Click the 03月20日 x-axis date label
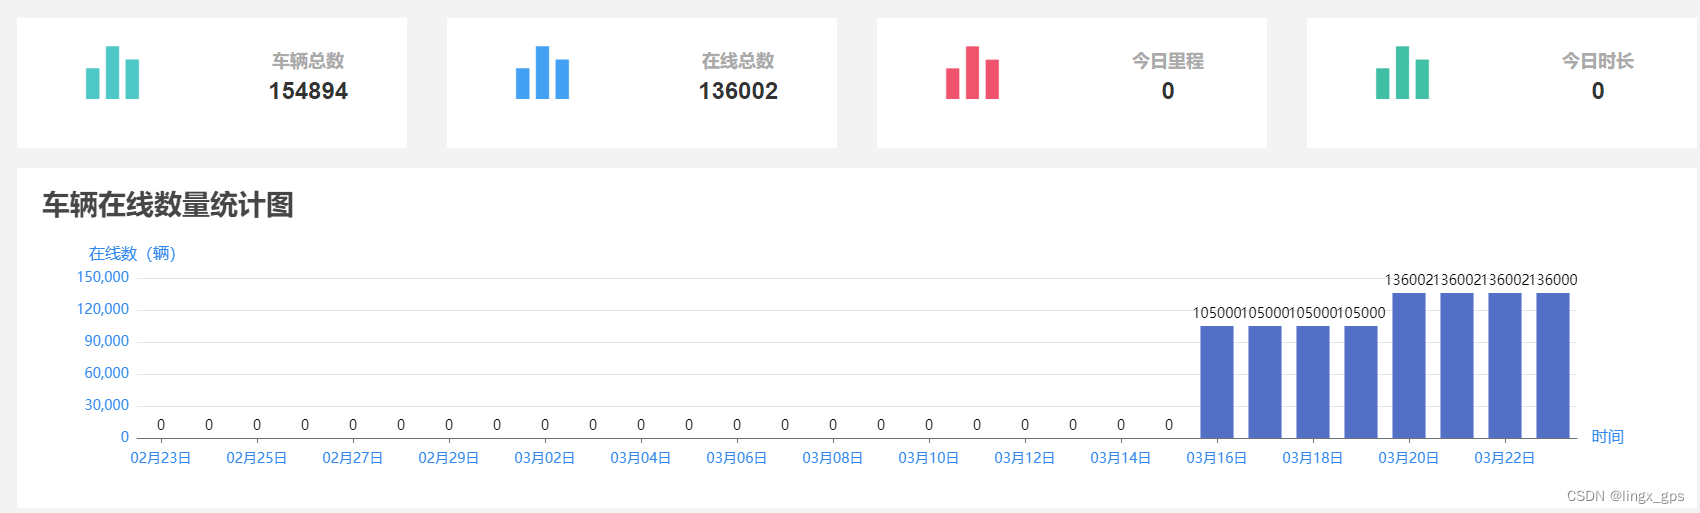The width and height of the screenshot is (1700, 513). point(1409,458)
